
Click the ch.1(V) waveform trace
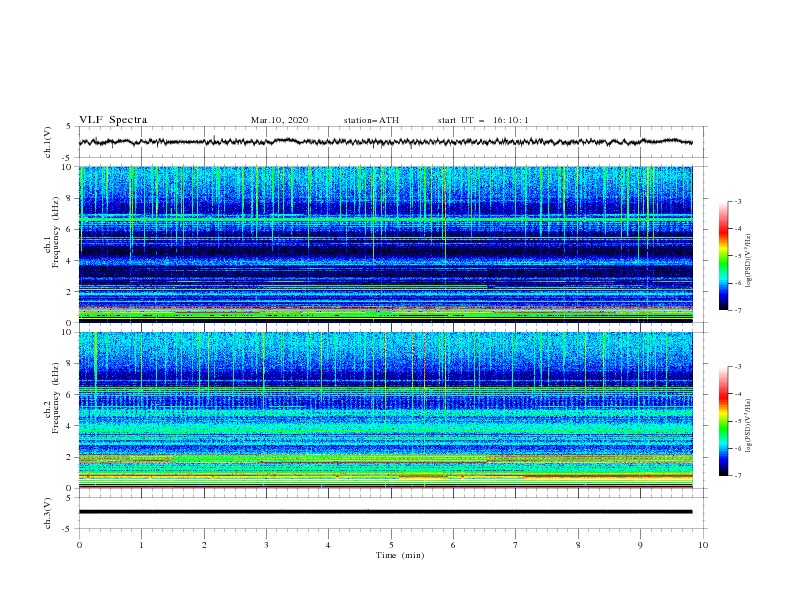point(385,142)
